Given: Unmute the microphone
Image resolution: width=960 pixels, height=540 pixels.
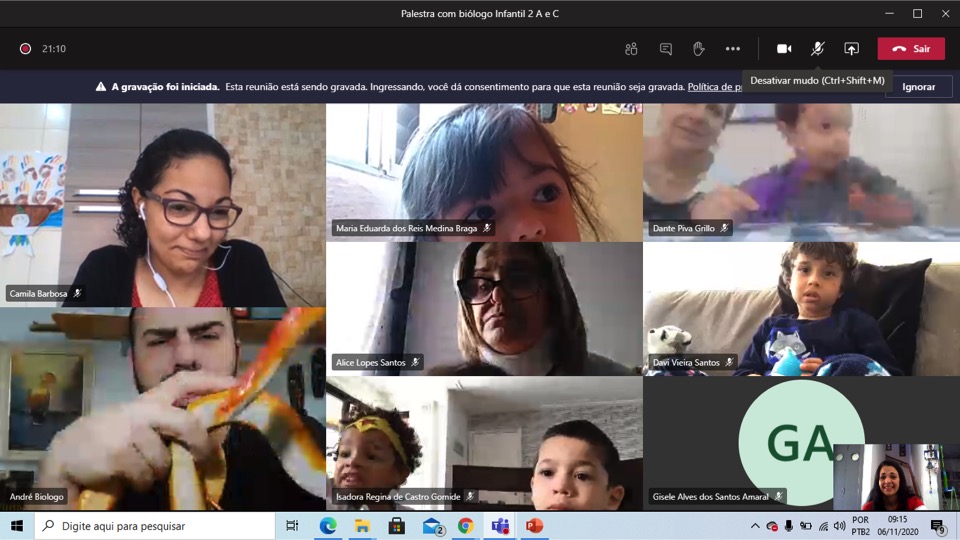Looking at the screenshot, I should click(x=817, y=49).
